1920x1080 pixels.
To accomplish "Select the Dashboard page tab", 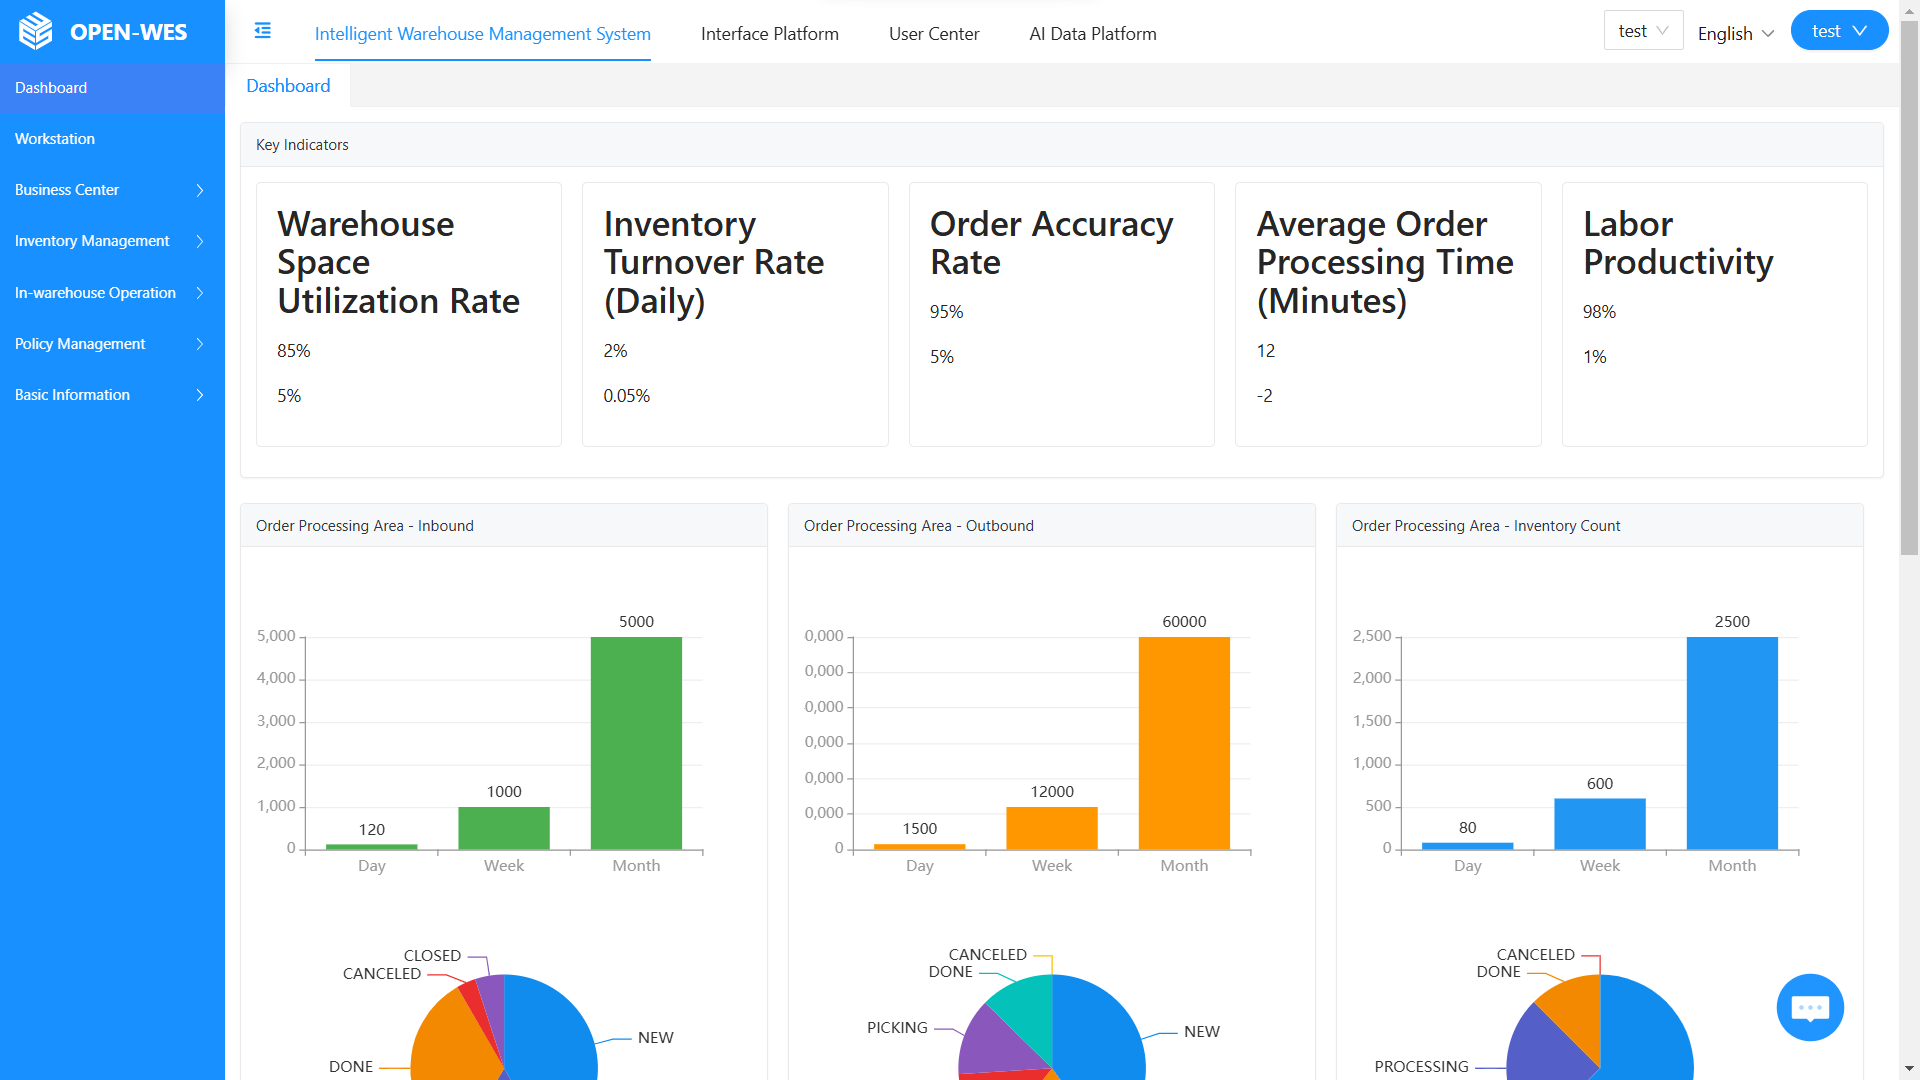I will click(288, 86).
